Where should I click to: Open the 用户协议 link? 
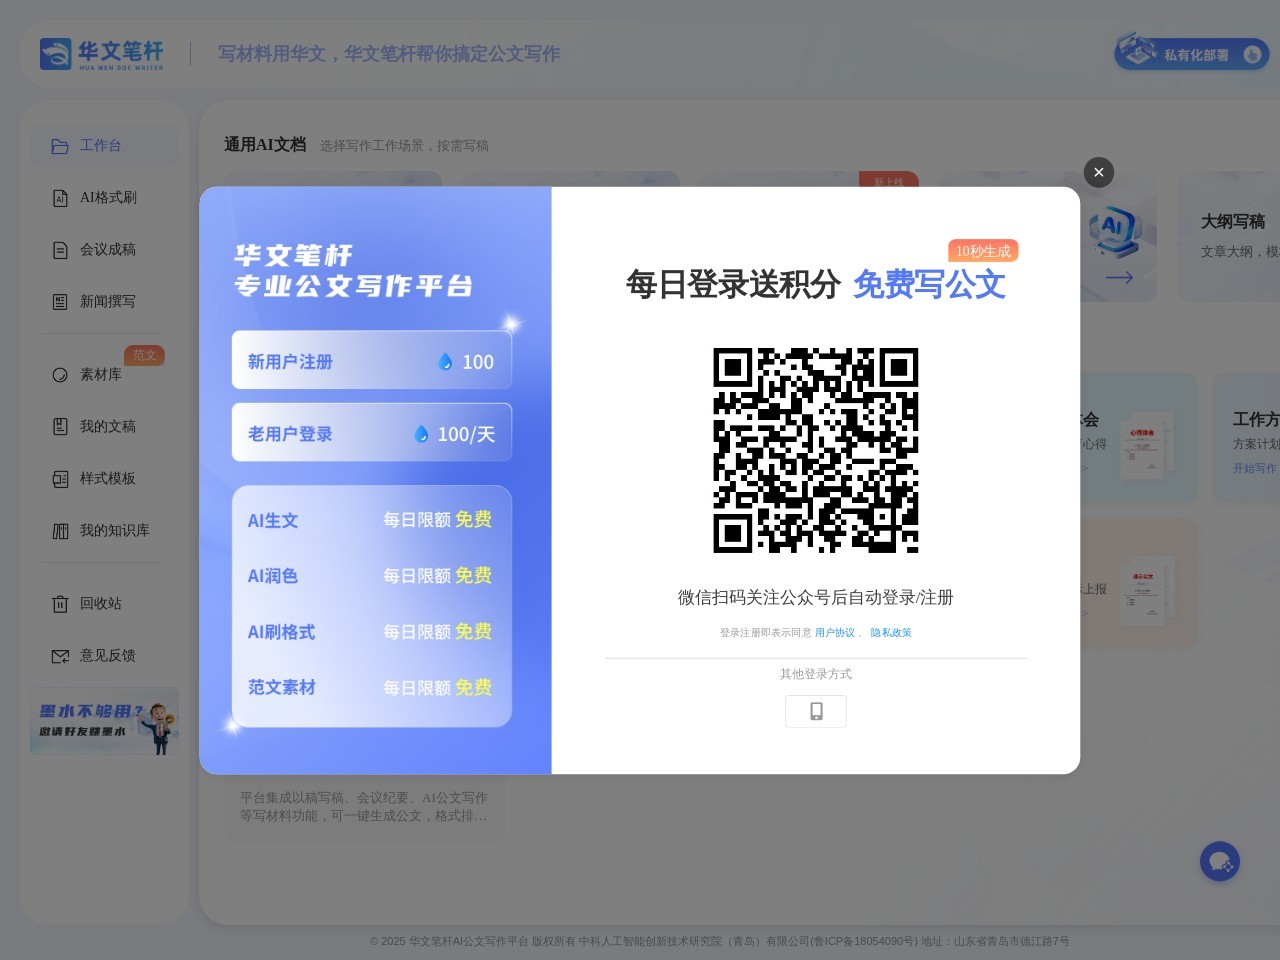[834, 633]
